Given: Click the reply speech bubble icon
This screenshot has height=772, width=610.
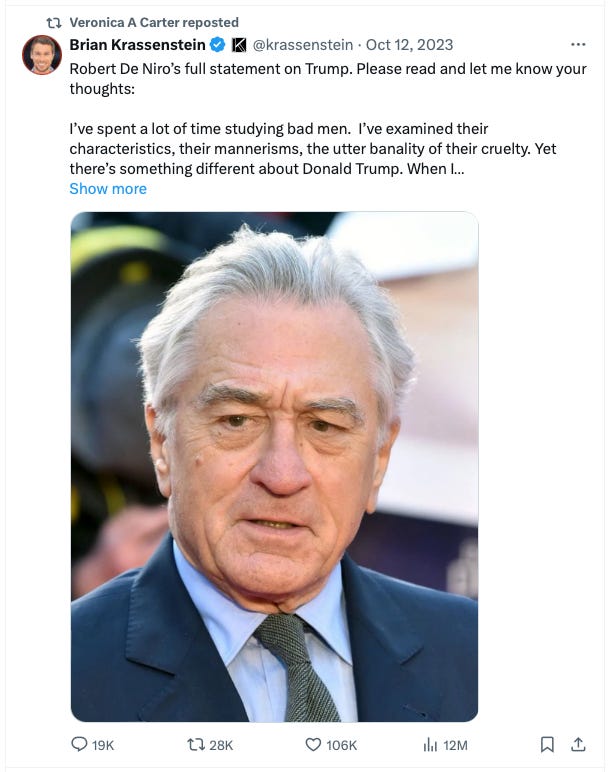Looking at the screenshot, I should click(79, 744).
